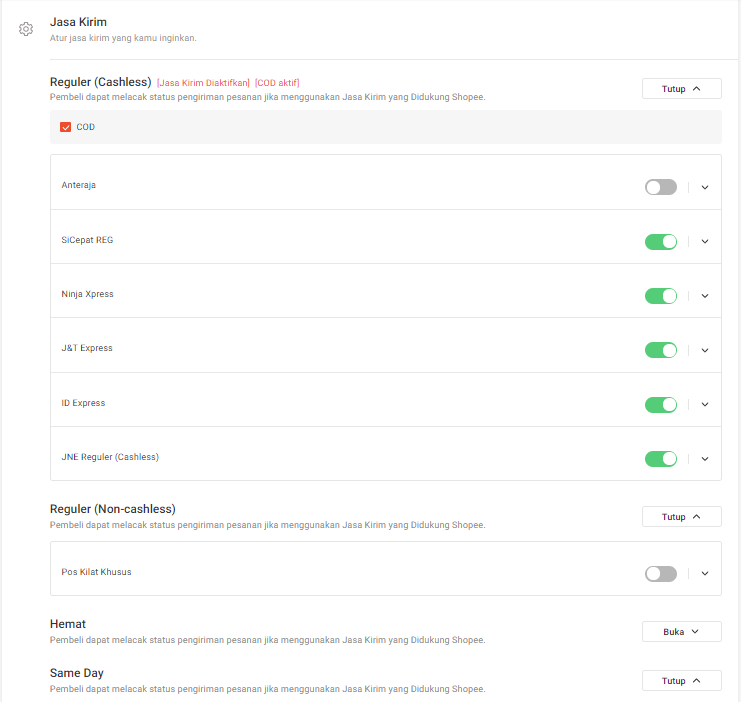Uncheck the COD checkbox
The width and height of the screenshot is (741, 702).
(65, 127)
